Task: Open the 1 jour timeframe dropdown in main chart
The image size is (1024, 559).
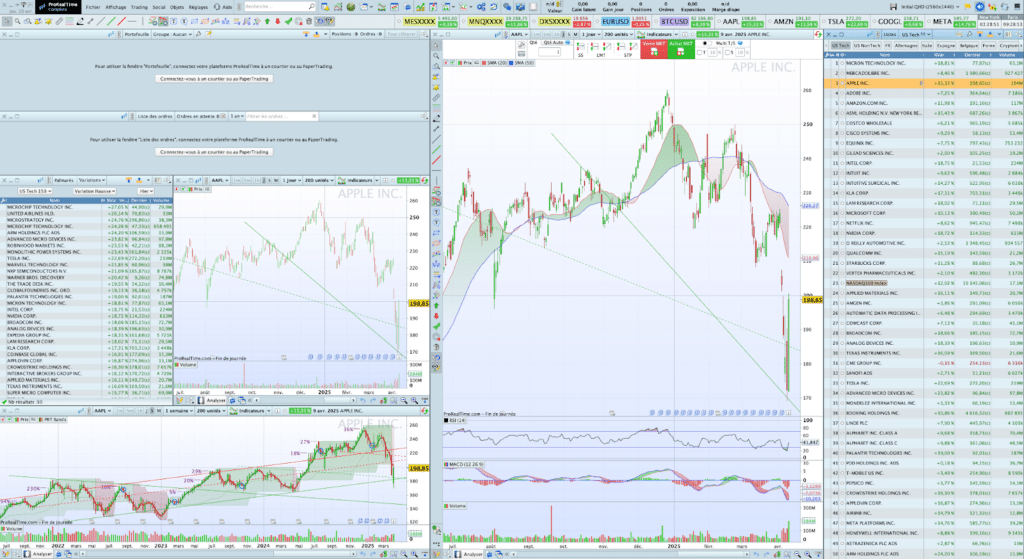Action: 590,34
